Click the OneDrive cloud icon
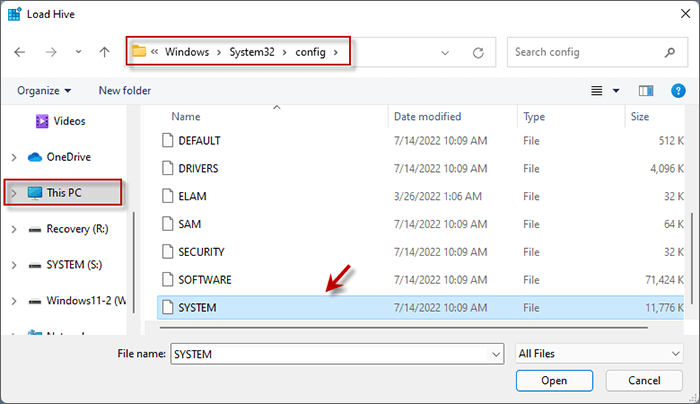Viewport: 700px width, 404px height. click(x=36, y=157)
